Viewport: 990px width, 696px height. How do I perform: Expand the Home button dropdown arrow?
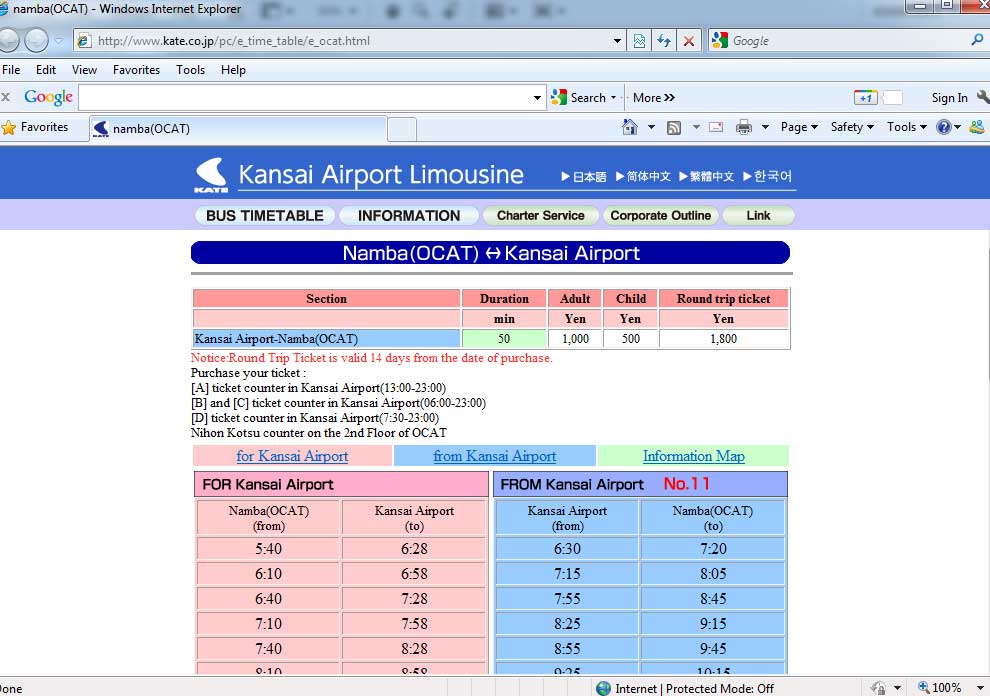pos(651,127)
